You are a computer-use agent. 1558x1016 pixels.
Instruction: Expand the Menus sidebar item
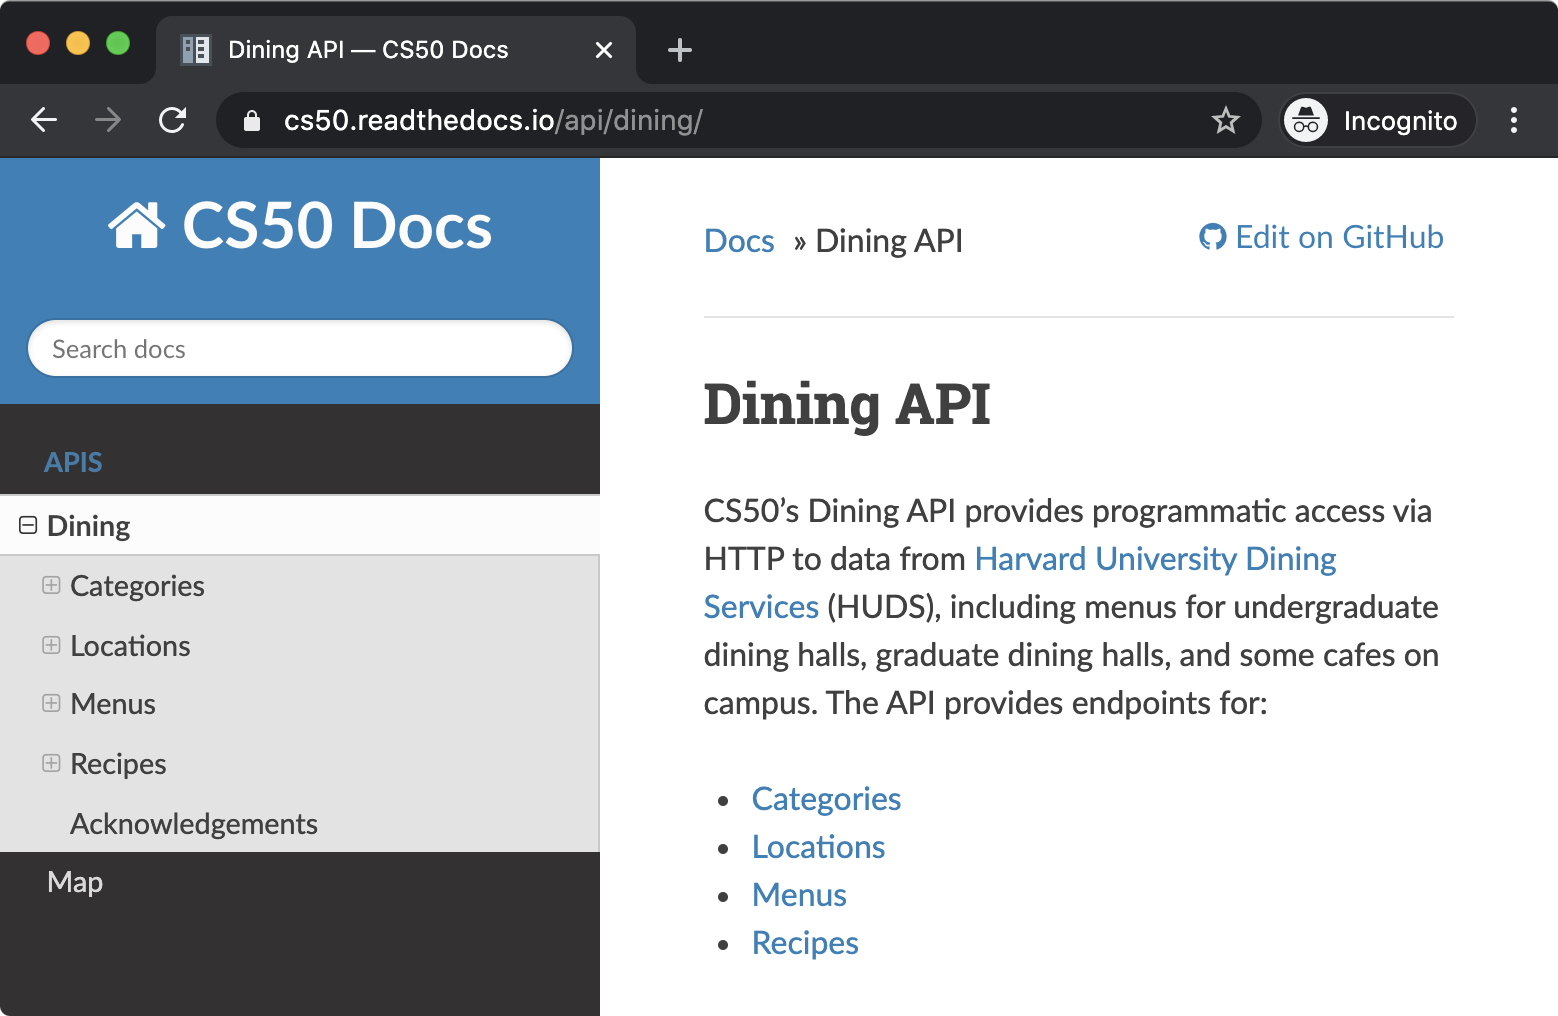[51, 703]
